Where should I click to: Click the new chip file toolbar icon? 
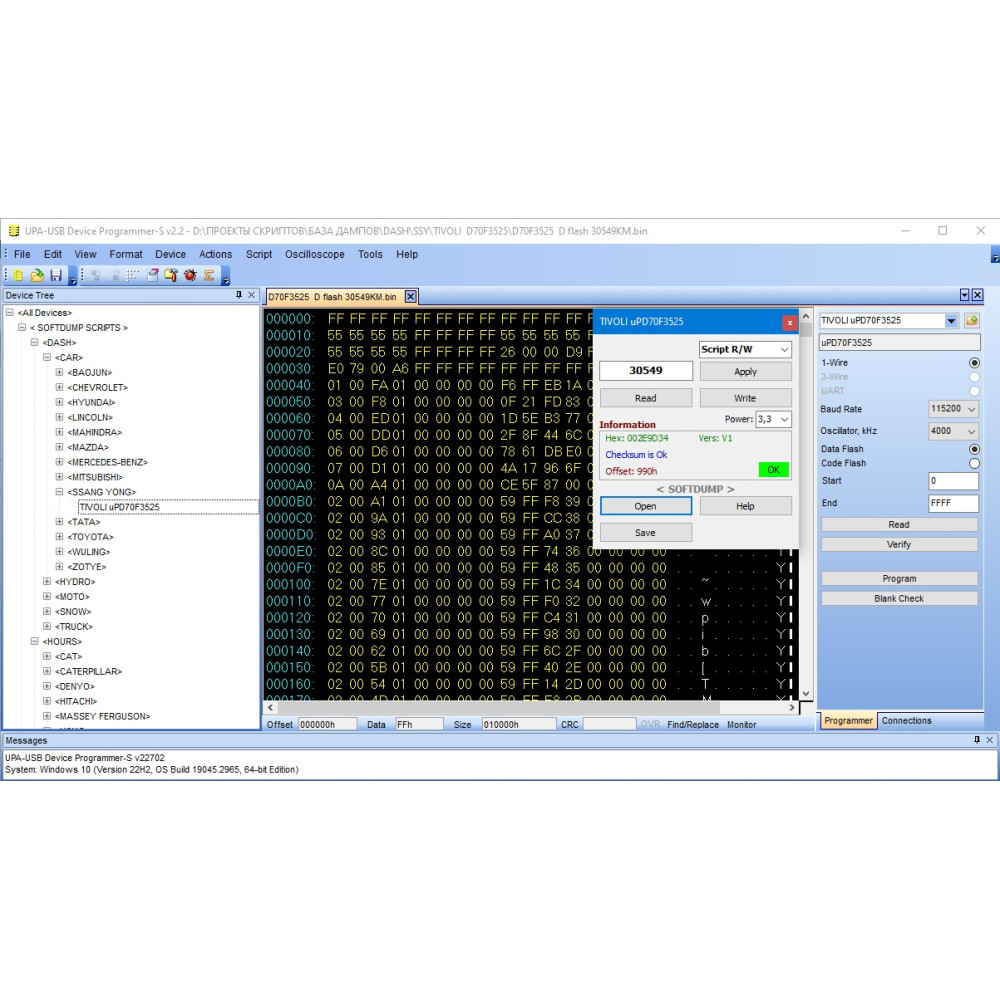tap(18, 276)
